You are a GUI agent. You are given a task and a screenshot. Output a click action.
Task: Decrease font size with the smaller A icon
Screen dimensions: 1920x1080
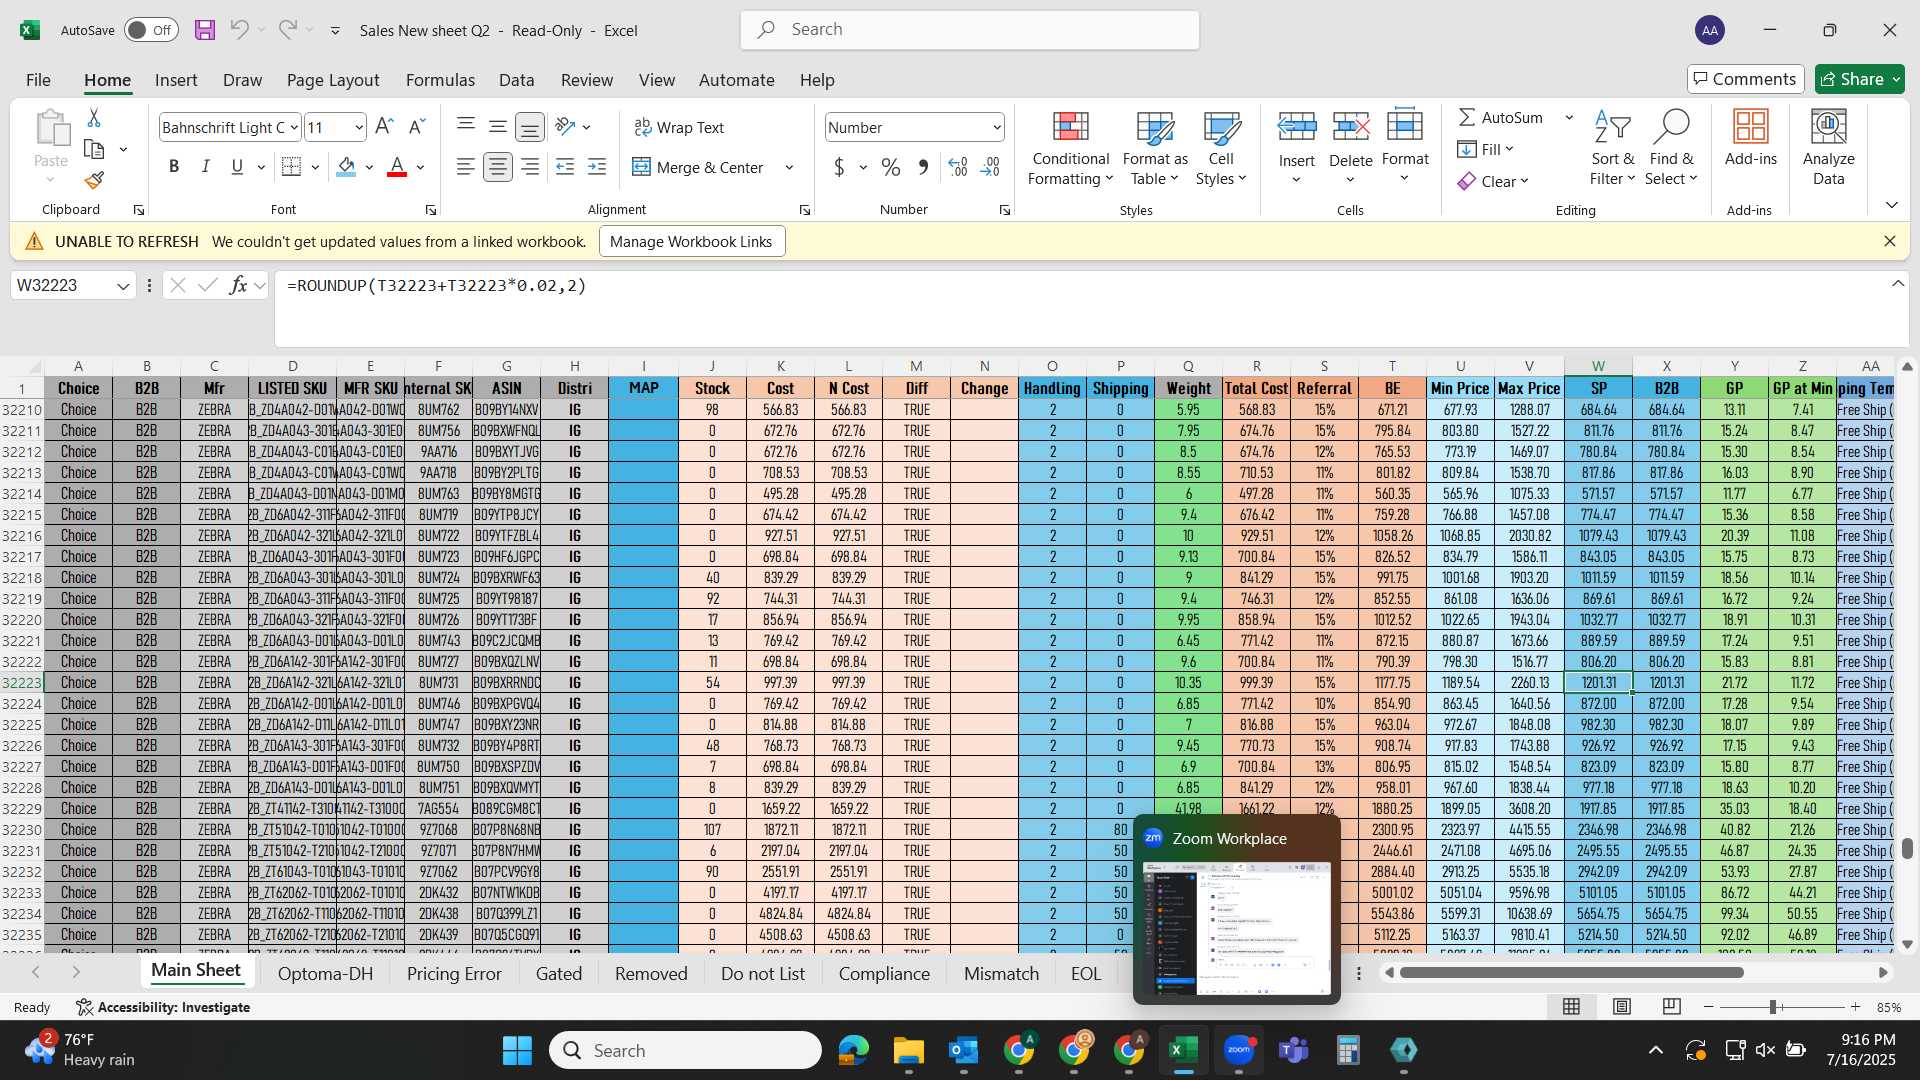[x=417, y=127]
